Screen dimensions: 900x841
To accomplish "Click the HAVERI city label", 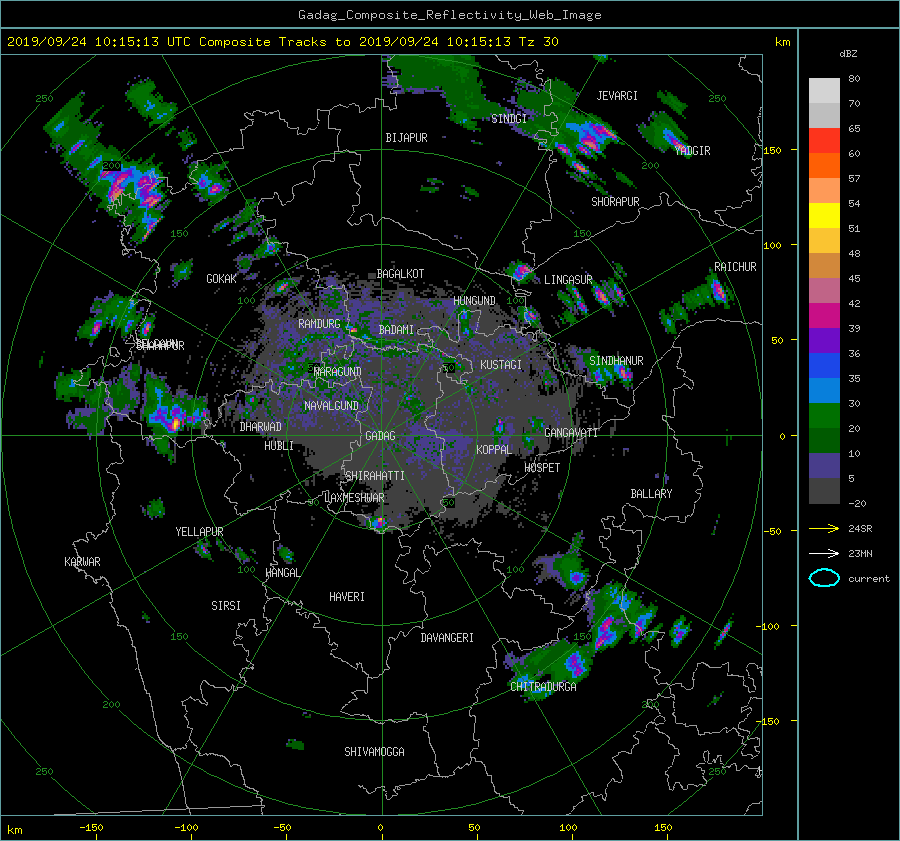I will [347, 597].
